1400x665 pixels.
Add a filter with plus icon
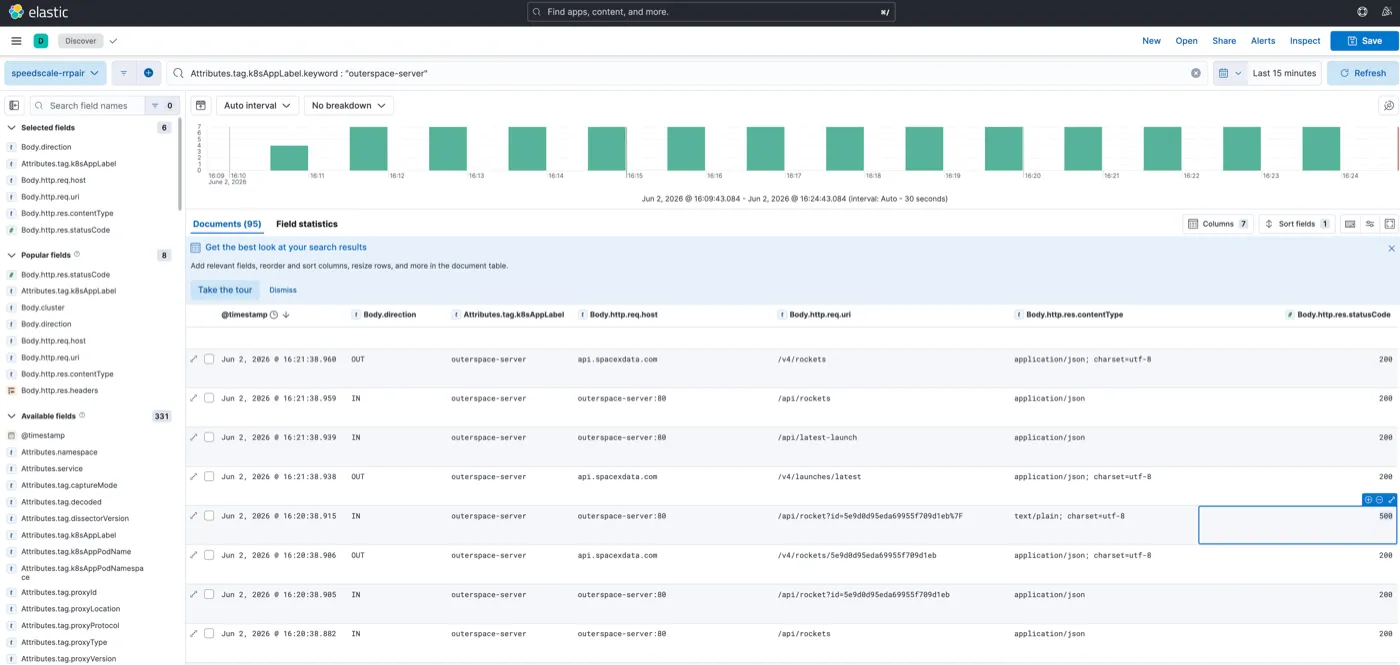pos(148,73)
